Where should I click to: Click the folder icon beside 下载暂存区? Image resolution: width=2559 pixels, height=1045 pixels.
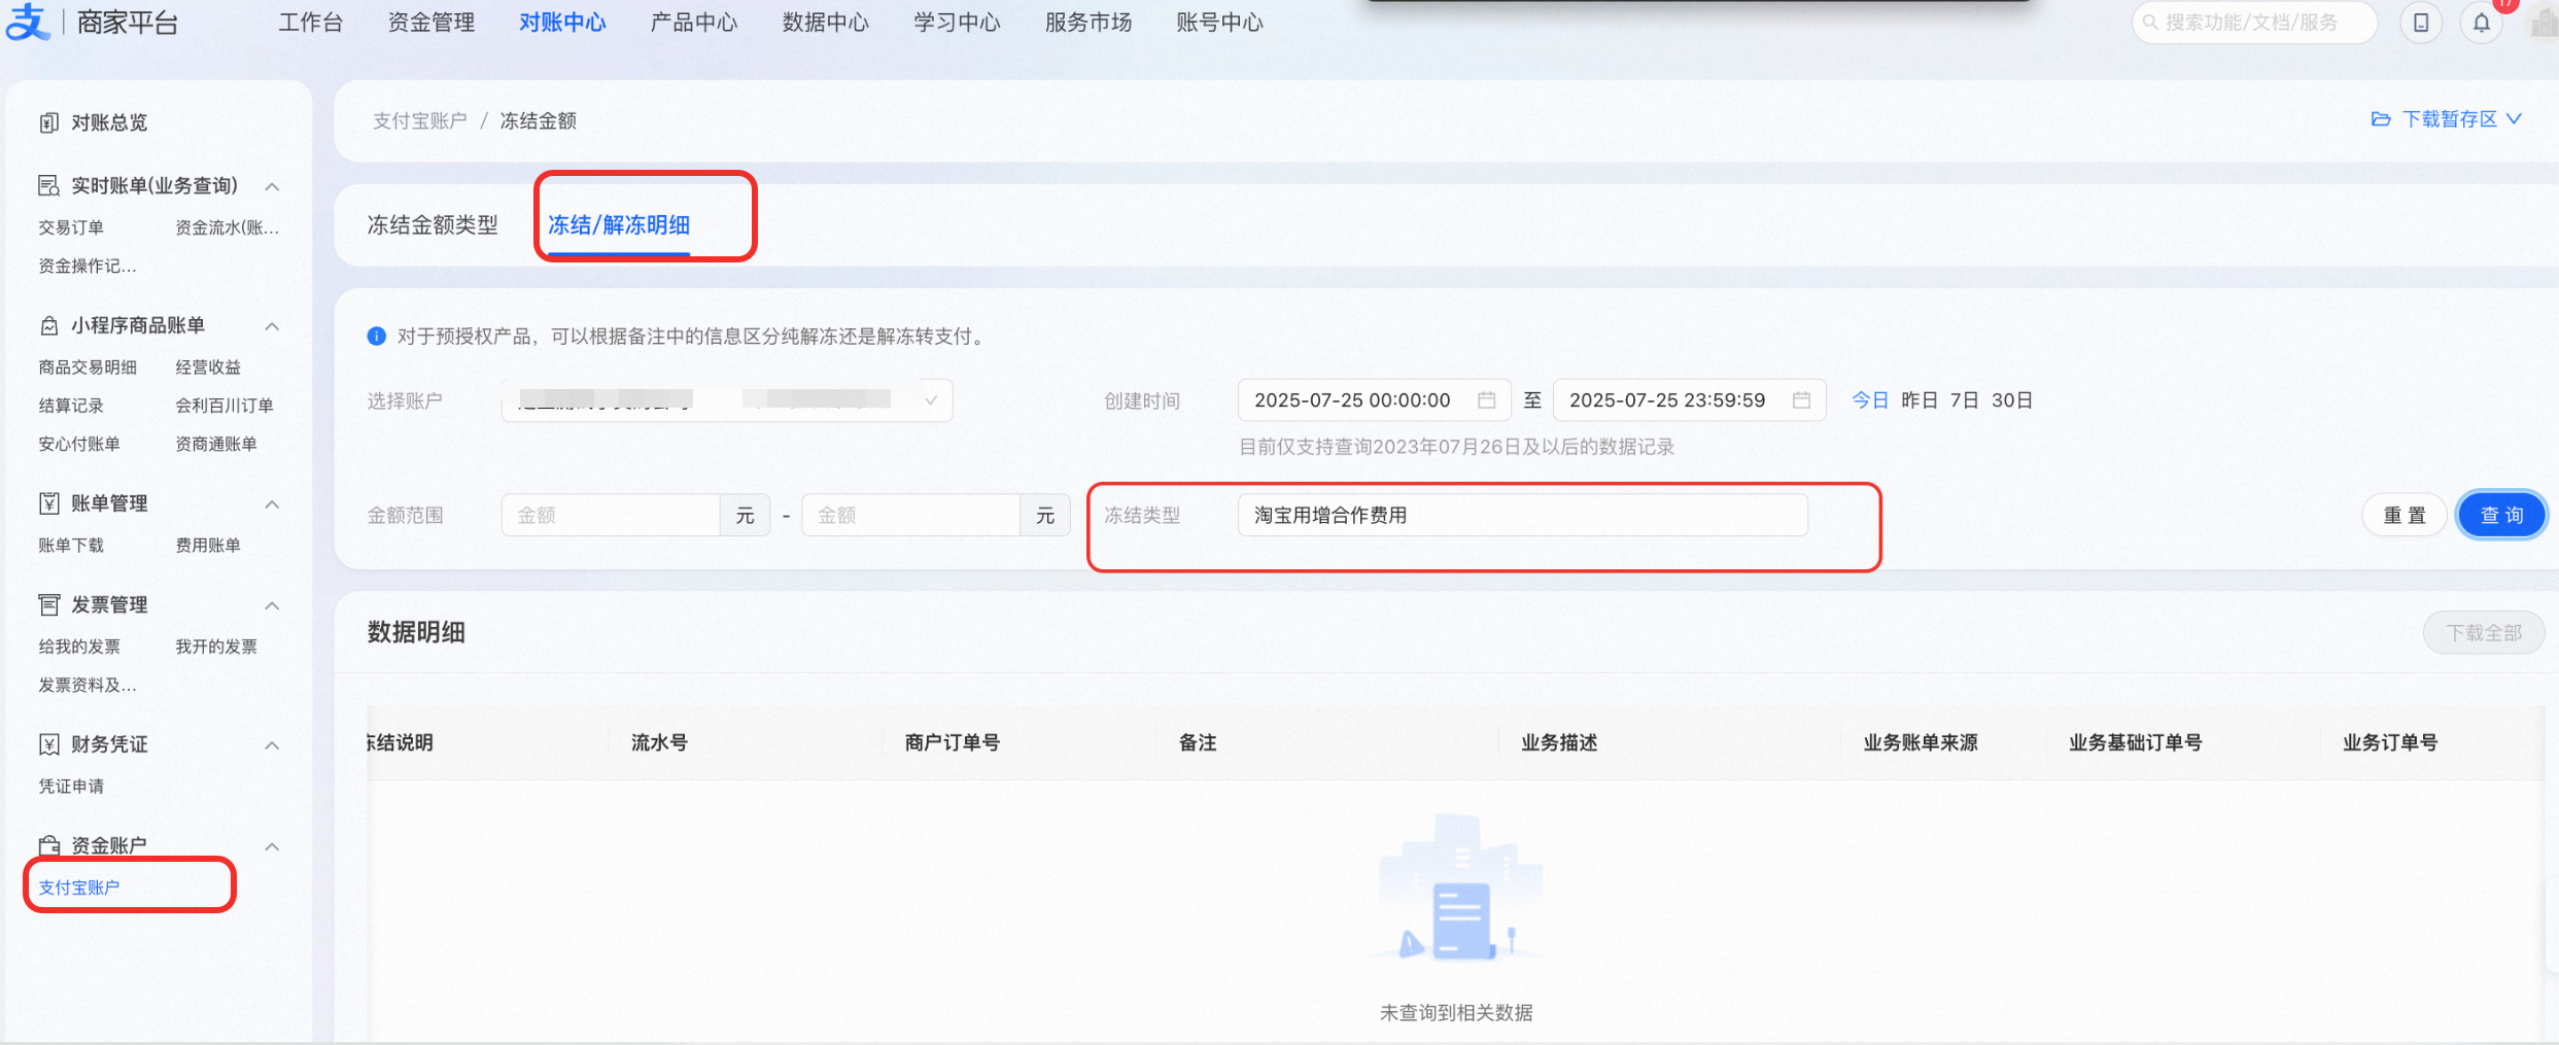coord(2381,119)
